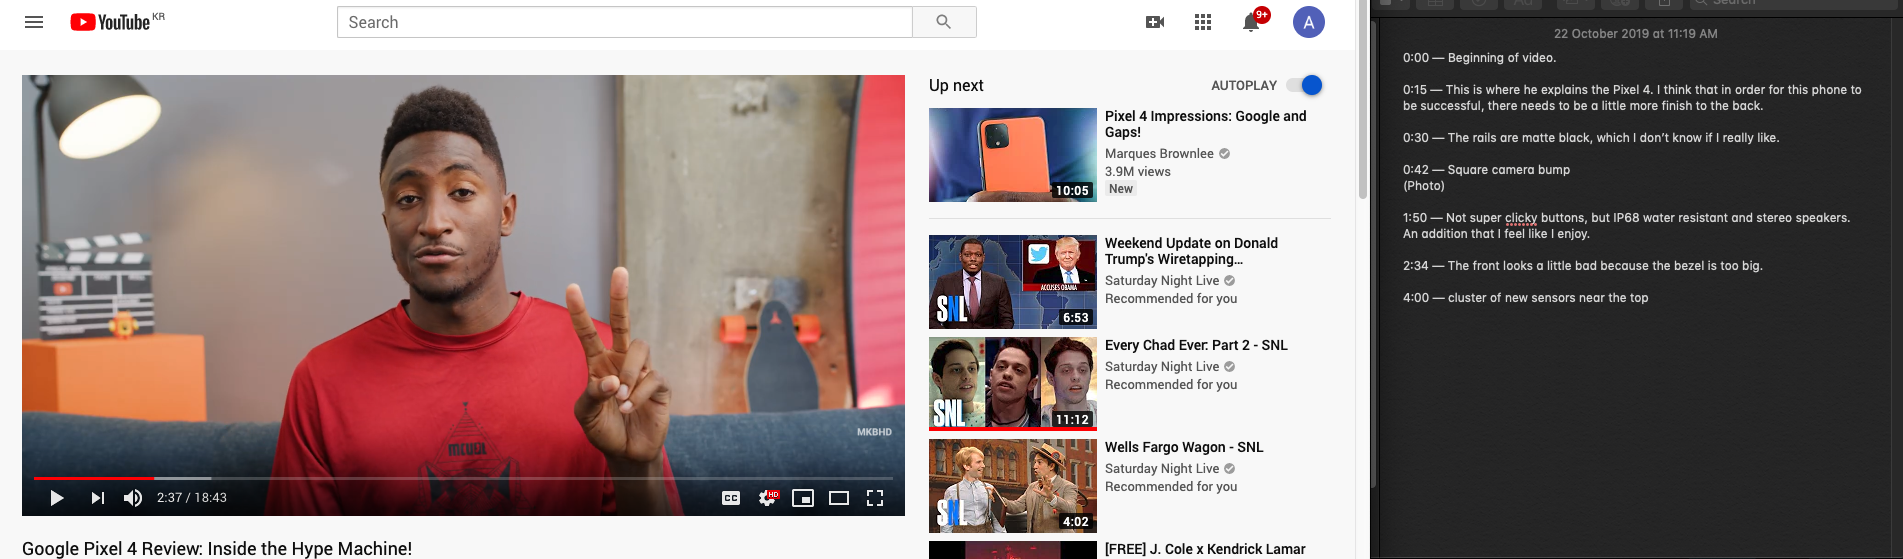Viewport: 1903px width, 559px height.
Task: Click the 'Up next' heading
Action: 956,85
